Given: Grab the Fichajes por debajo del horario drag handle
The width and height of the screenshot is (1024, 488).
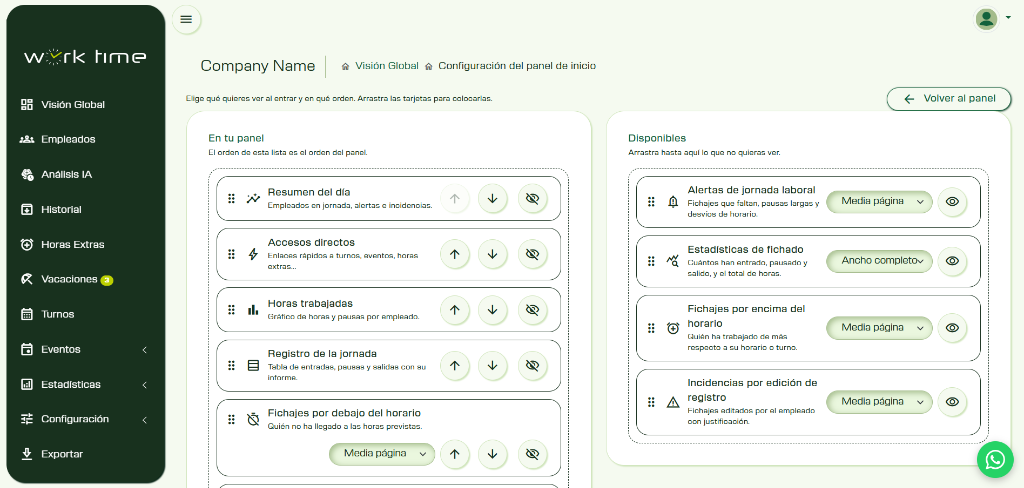Looking at the screenshot, I should 231,419.
